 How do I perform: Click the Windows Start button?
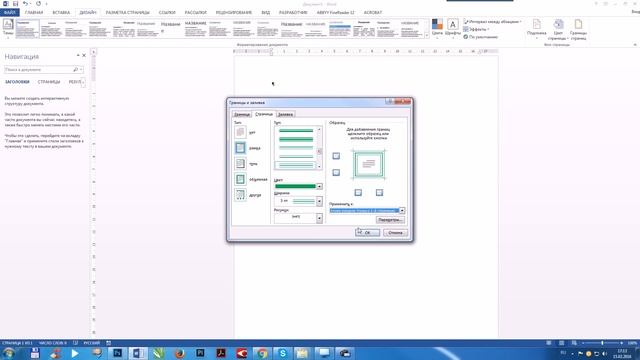[9, 353]
